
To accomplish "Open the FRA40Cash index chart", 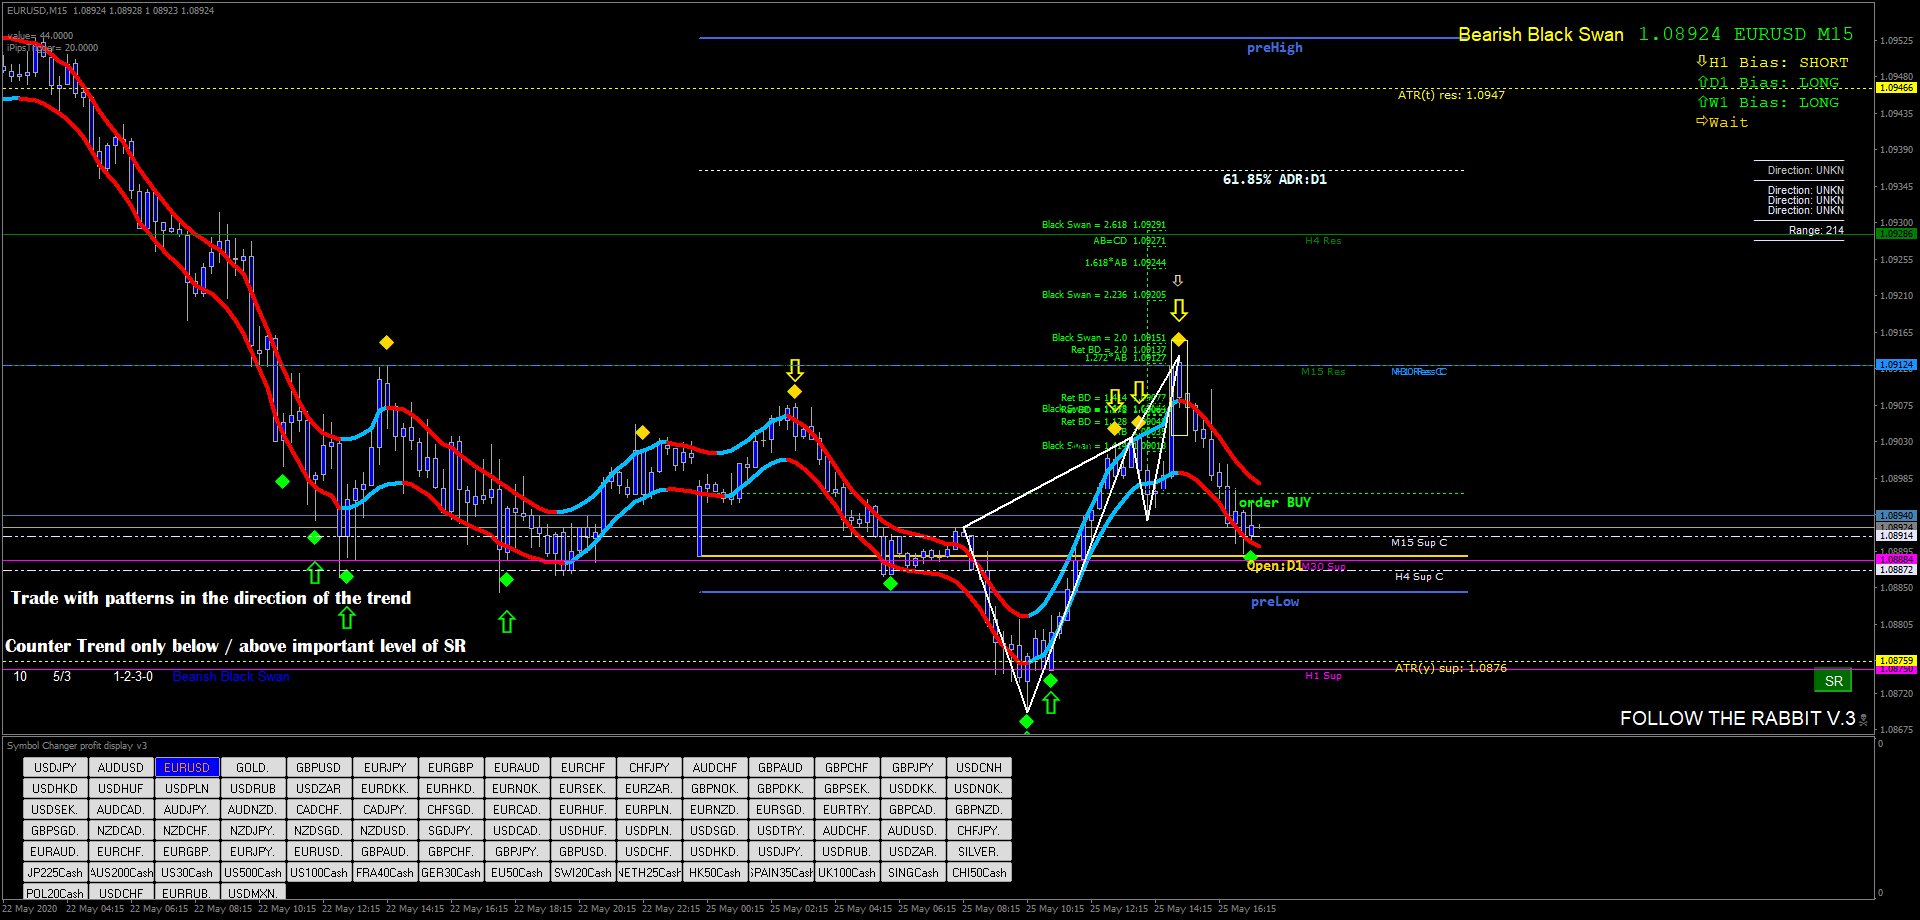I will tap(385, 872).
